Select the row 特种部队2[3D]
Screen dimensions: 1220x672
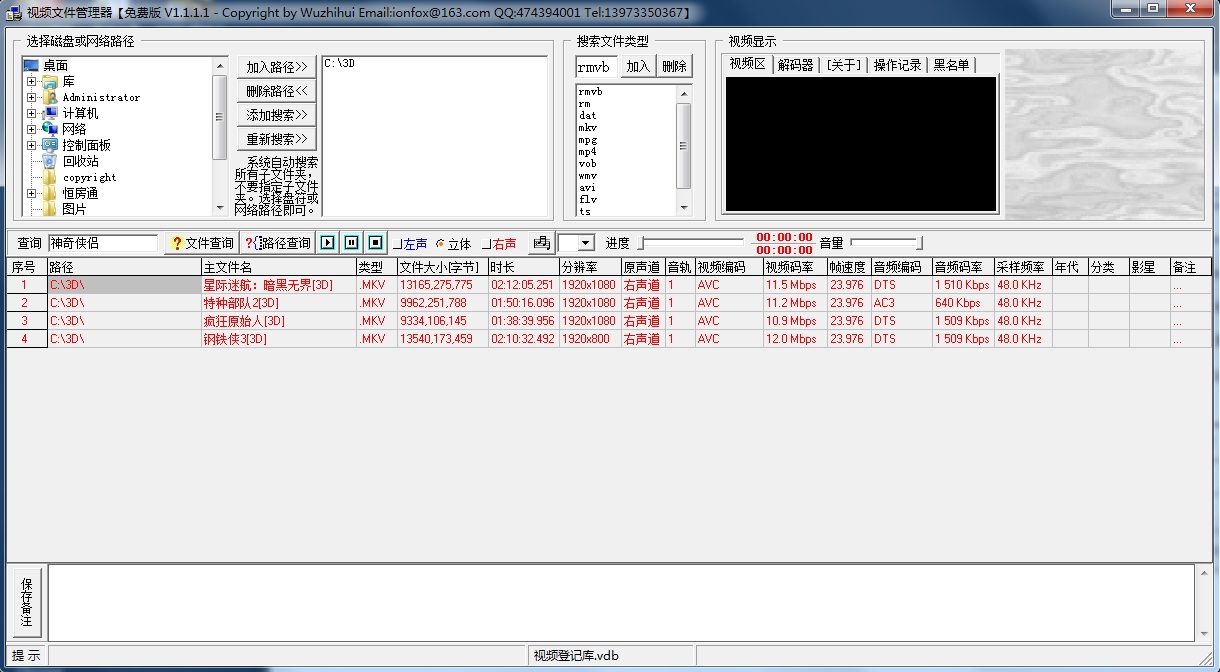pos(609,303)
